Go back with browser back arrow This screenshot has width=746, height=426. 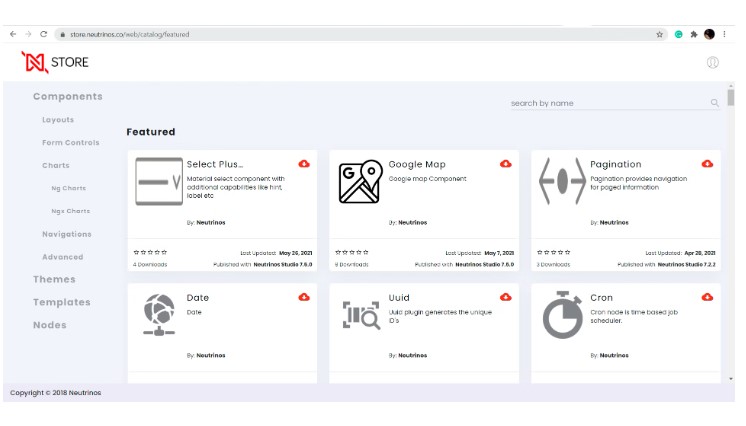point(13,34)
